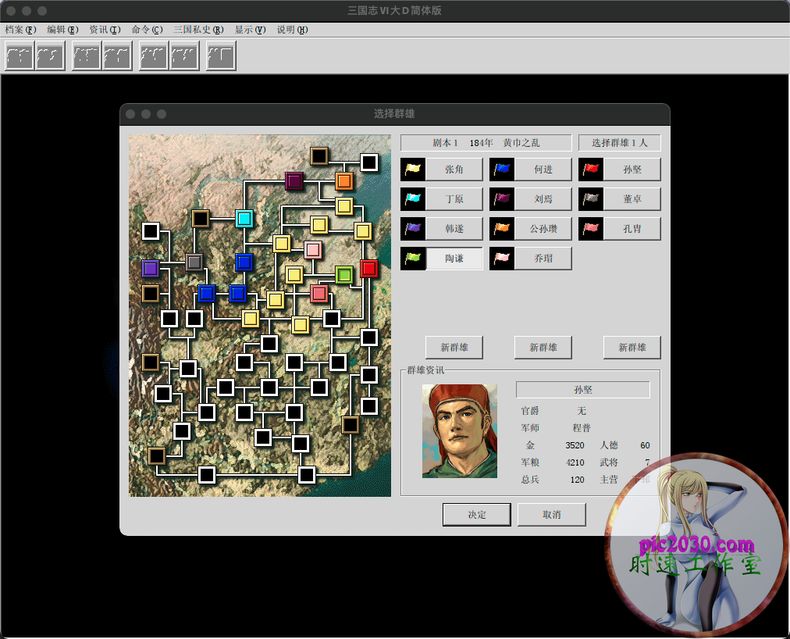
Task: Click the orange flag beside 公孙瓒
Action: click(x=502, y=229)
